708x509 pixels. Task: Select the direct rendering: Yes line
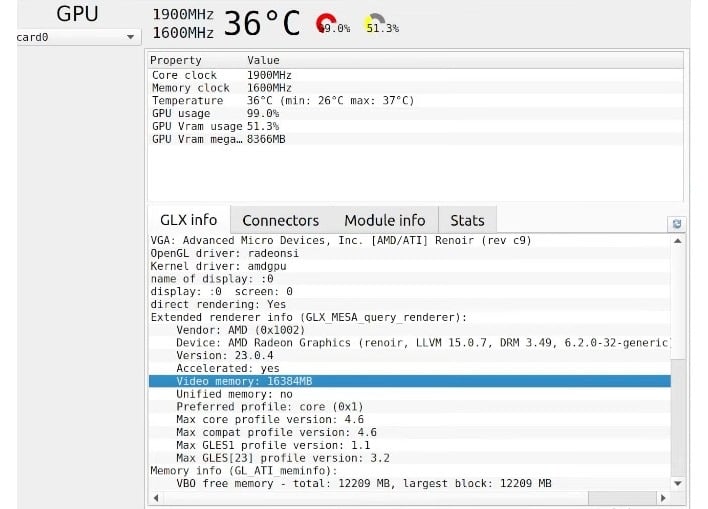(x=410, y=304)
